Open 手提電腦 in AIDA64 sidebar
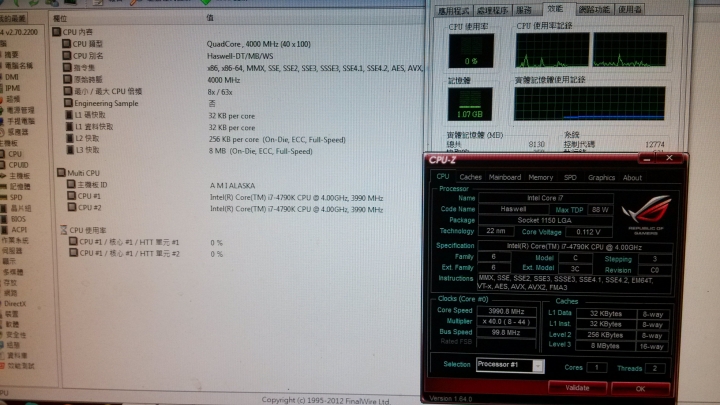The width and height of the screenshot is (720, 405). 21,121
